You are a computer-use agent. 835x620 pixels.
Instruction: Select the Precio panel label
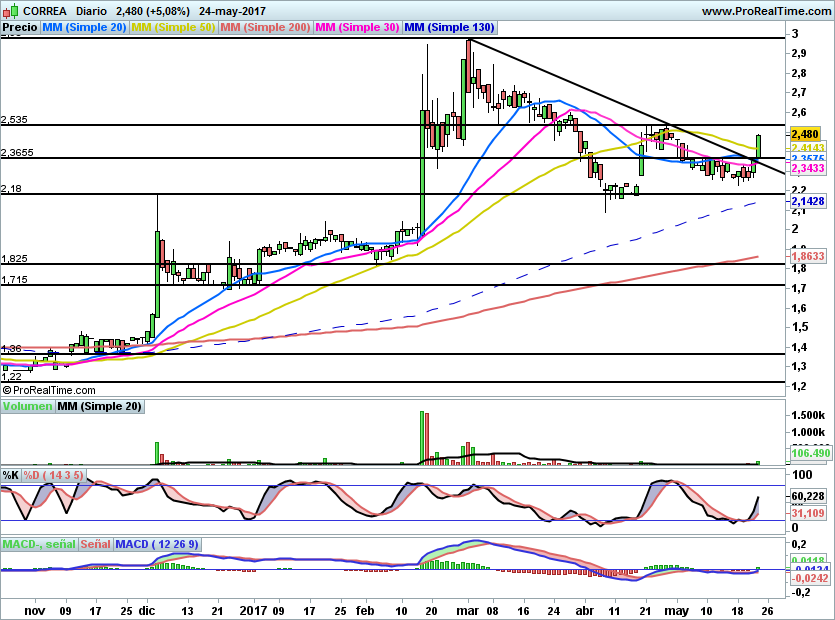pos(20,28)
